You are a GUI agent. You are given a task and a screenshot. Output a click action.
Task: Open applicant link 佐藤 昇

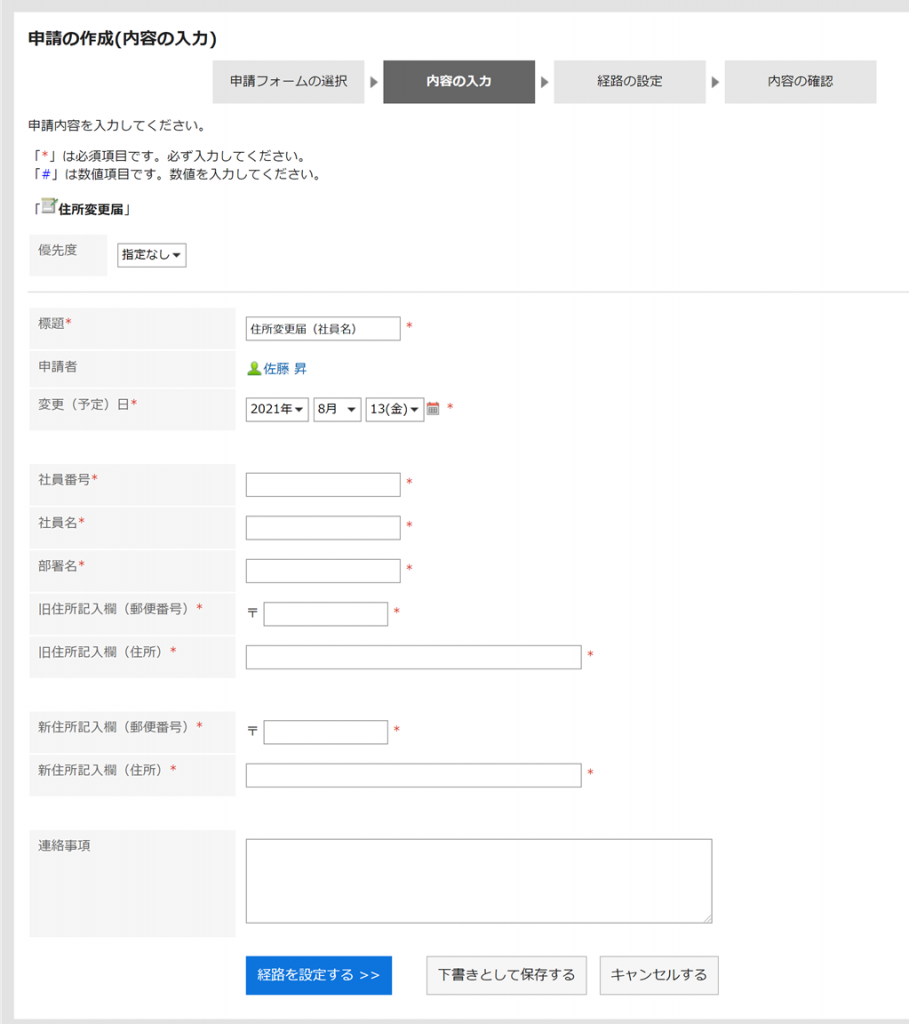(285, 369)
